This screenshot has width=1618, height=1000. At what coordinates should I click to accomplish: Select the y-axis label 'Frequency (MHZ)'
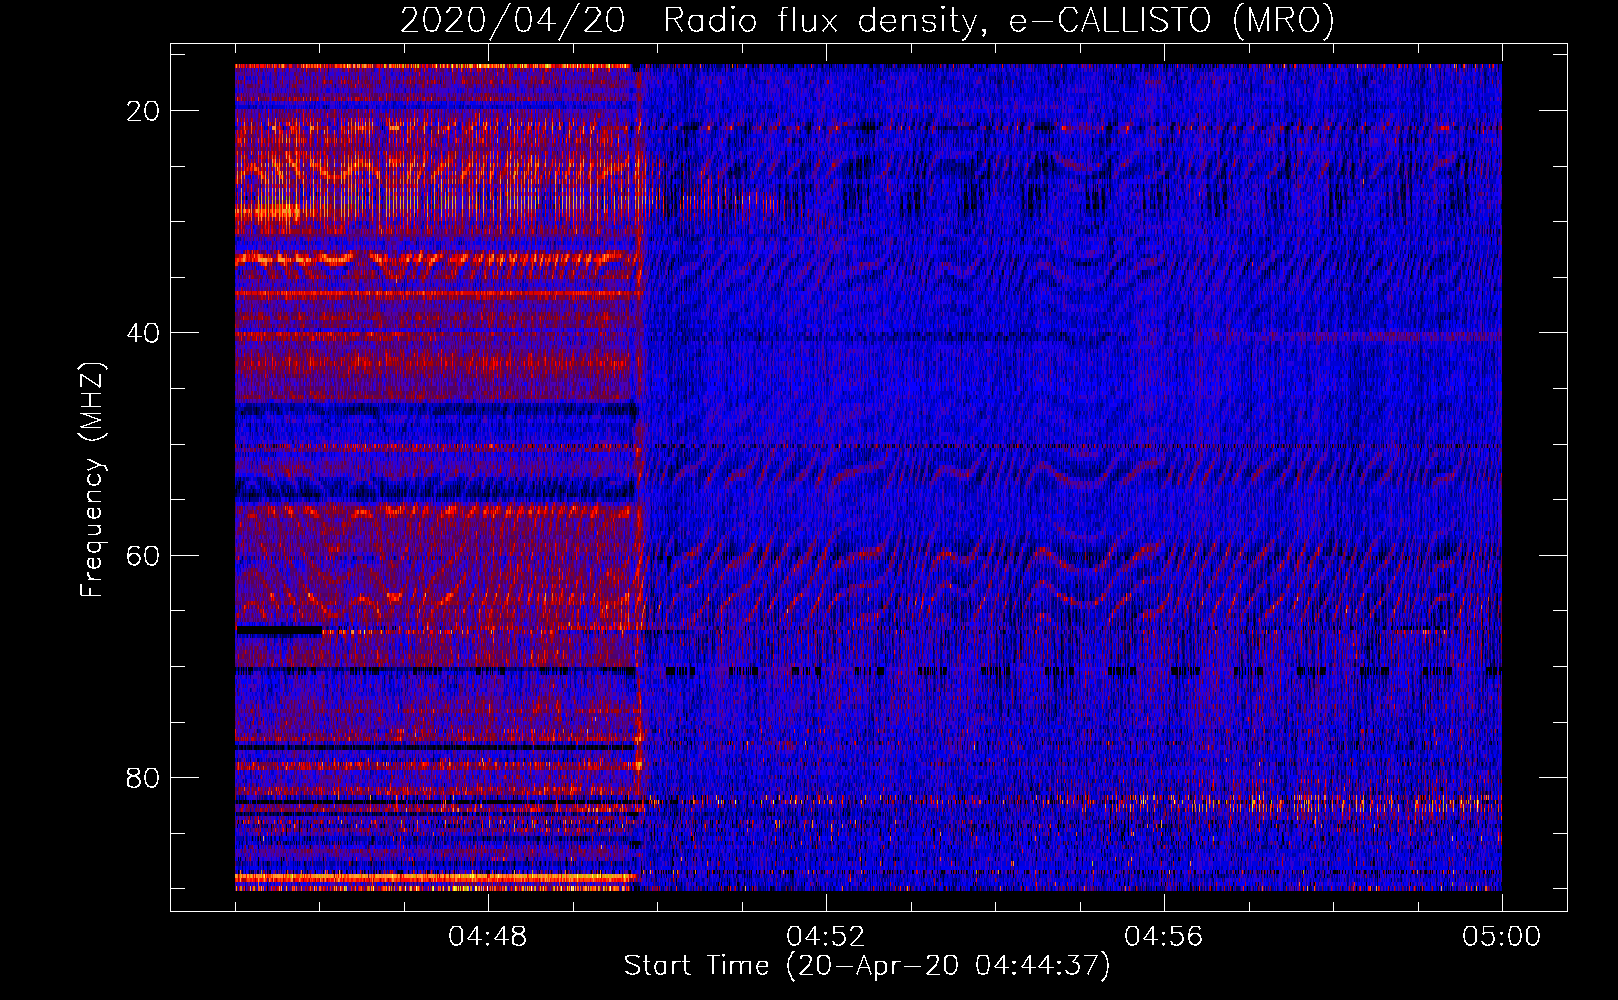(x=92, y=480)
